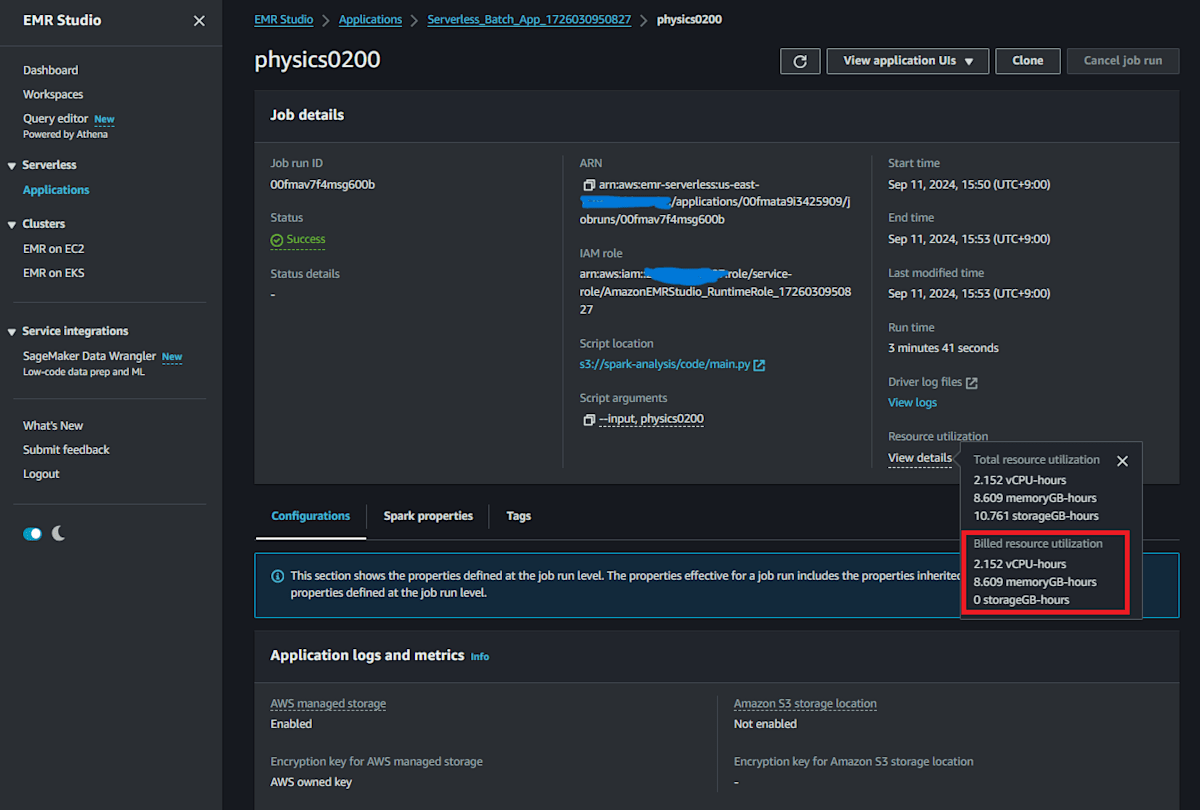Click the green Success status icon
The height and width of the screenshot is (810, 1200).
coord(277,240)
